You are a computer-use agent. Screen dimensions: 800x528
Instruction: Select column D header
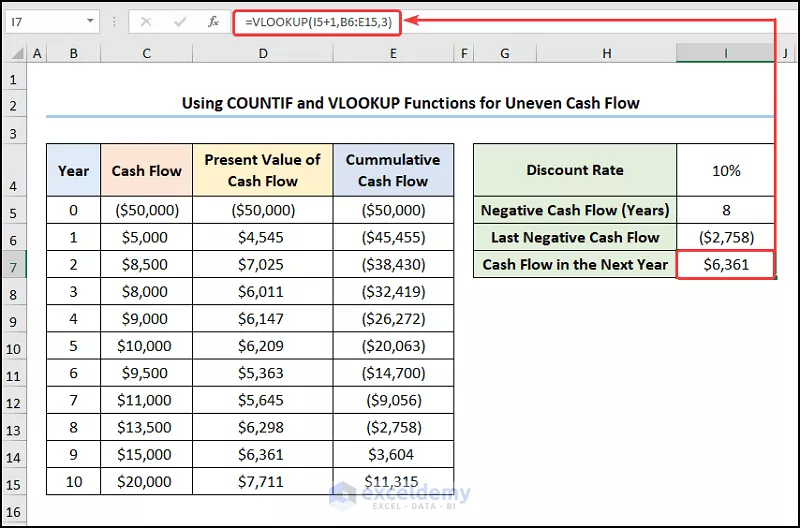coord(263,53)
